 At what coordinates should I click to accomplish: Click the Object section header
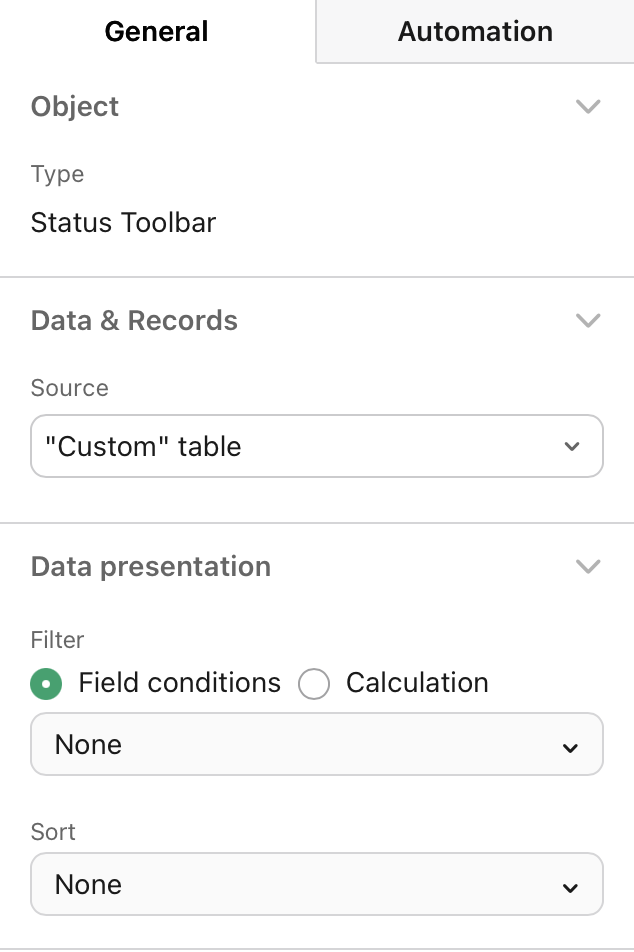coord(75,106)
